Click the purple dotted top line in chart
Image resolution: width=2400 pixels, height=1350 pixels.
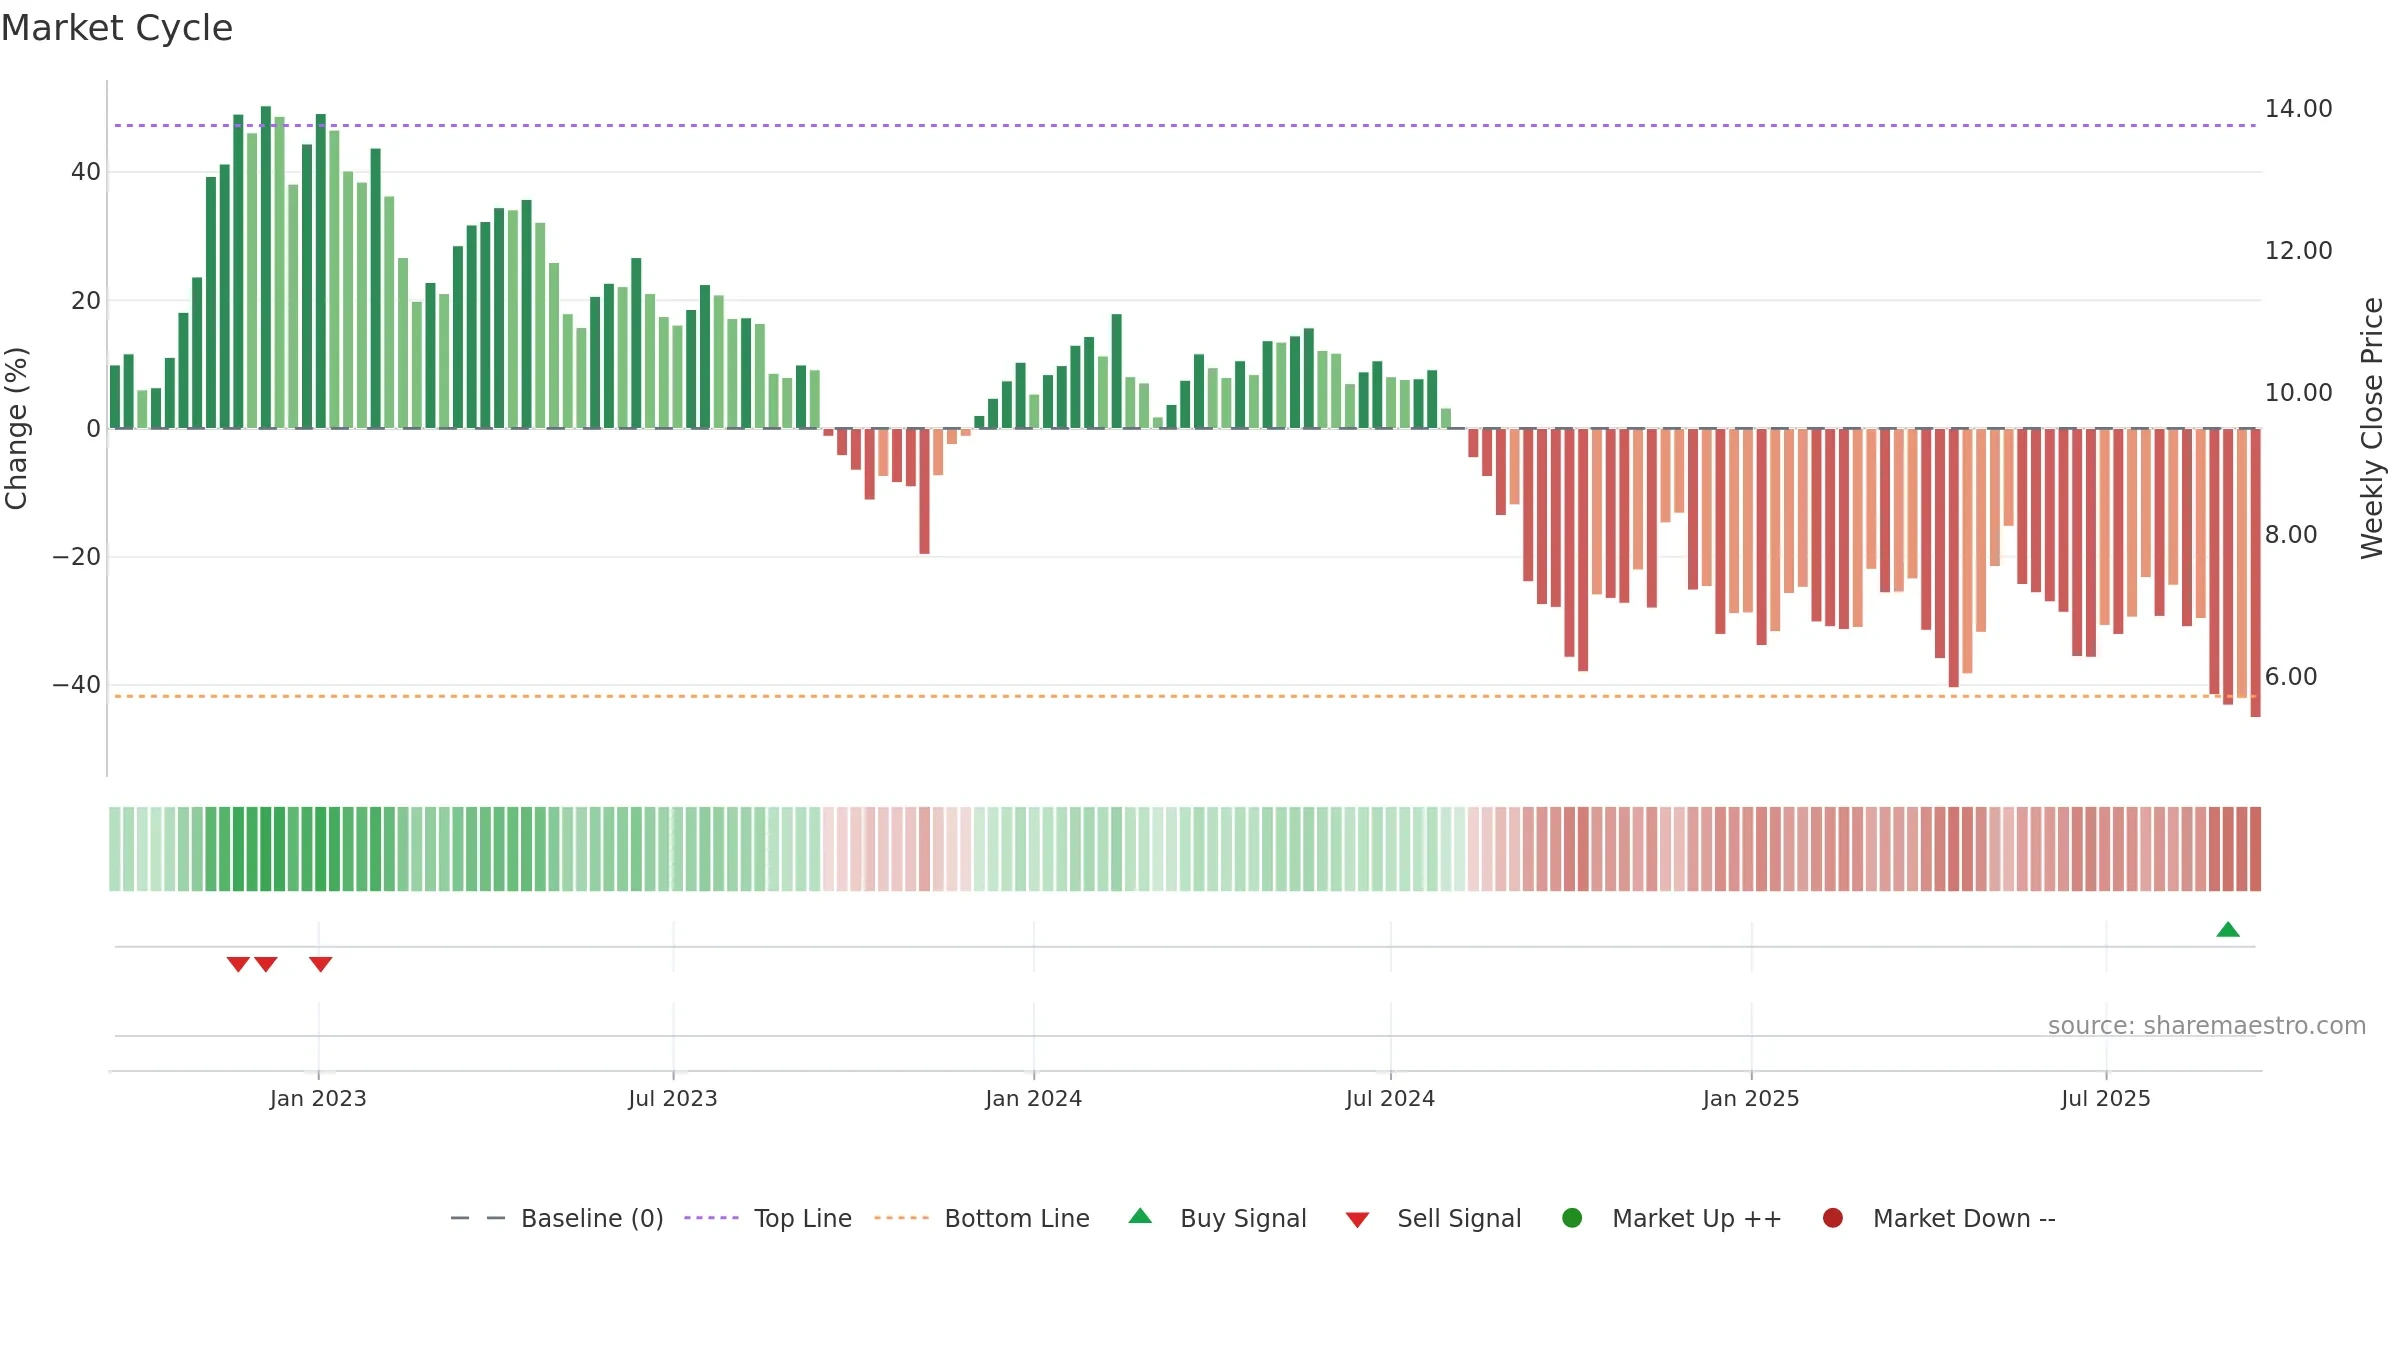1185,125
